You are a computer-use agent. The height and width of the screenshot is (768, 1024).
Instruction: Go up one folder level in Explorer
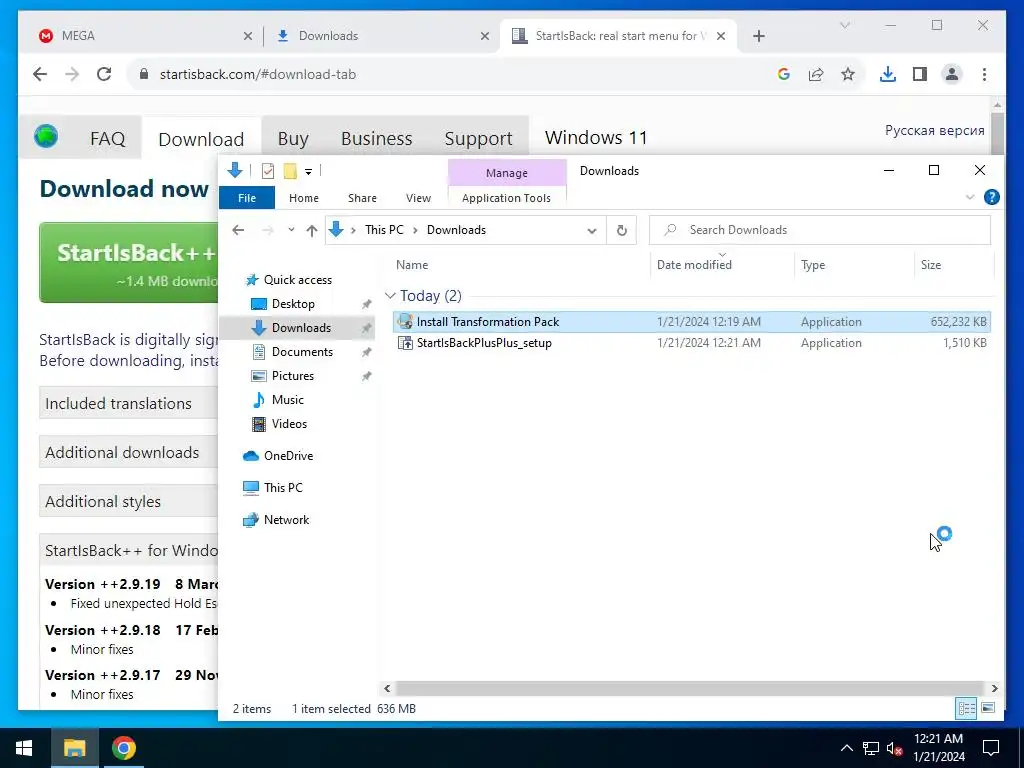pos(312,230)
